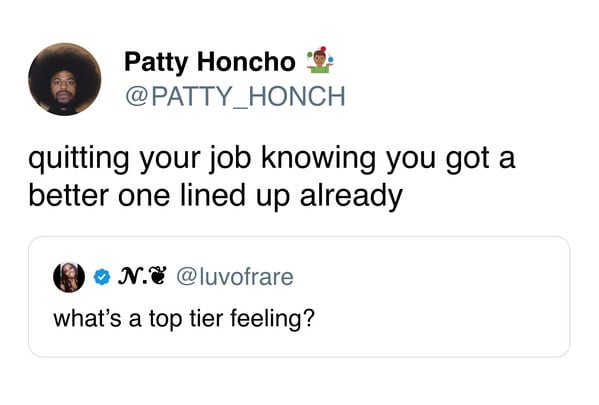Visit the @PATTY_HONCH handle
Screen dimensions: 599x405
tap(235, 96)
